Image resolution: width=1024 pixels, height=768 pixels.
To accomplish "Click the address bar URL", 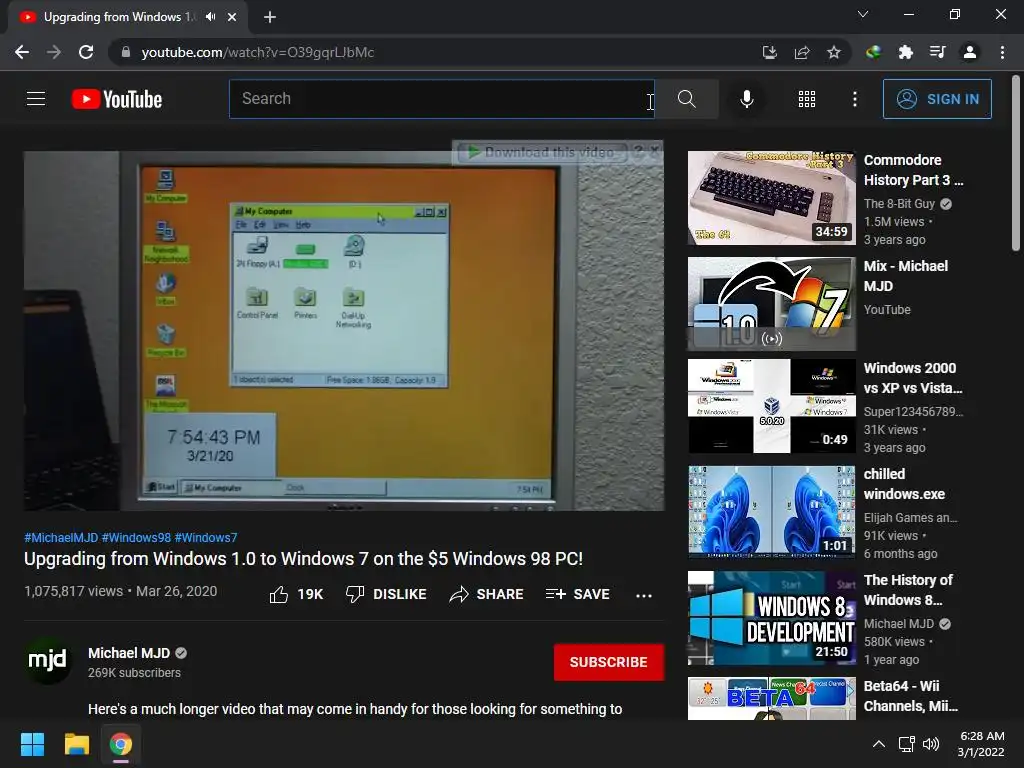I will 257,52.
